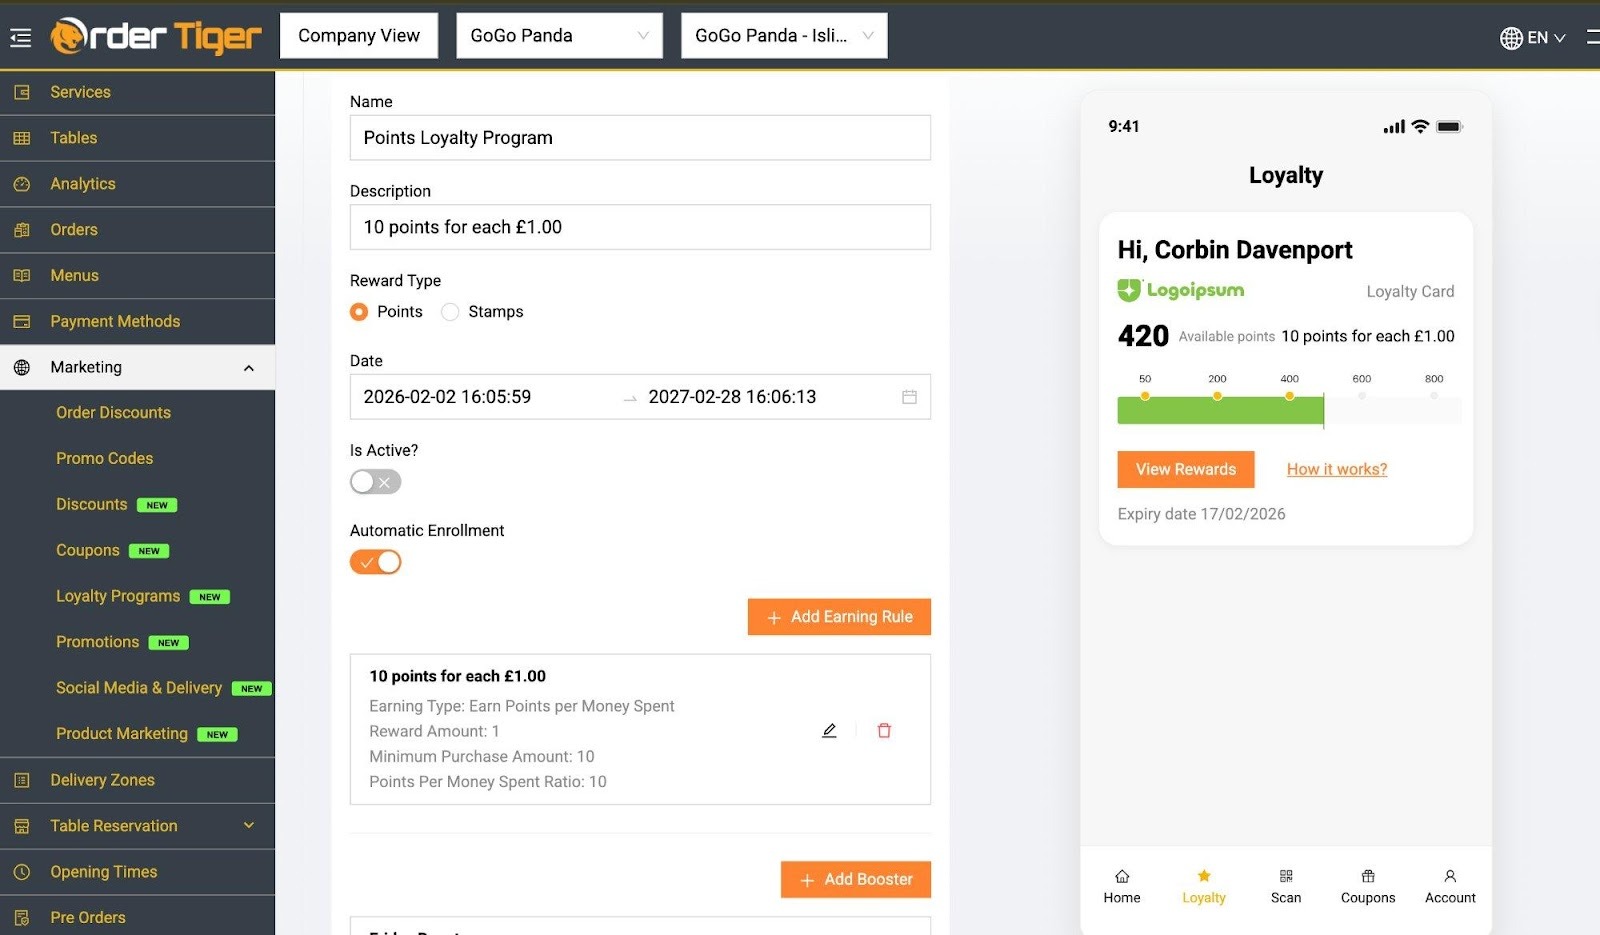Screen dimensions: 1600x935
Task: Click the start date 2026-02-02 field
Action: tap(447, 397)
